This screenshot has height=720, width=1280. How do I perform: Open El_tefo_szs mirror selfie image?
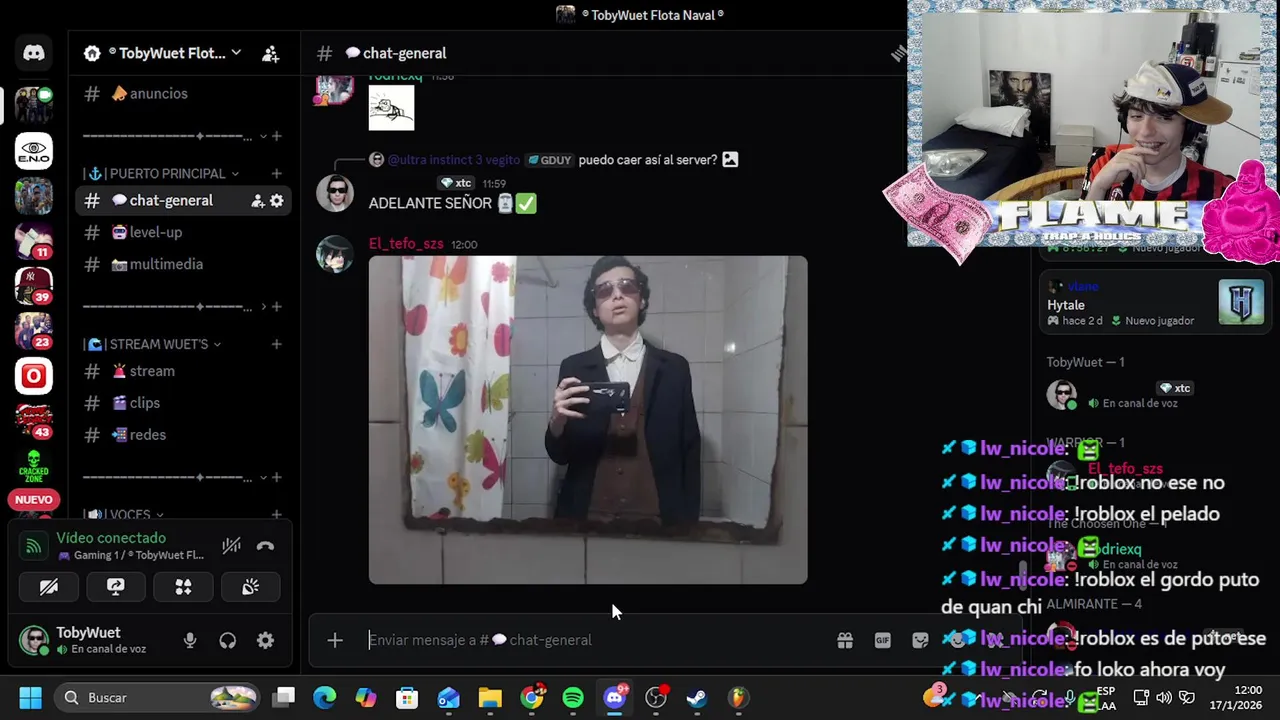point(588,420)
